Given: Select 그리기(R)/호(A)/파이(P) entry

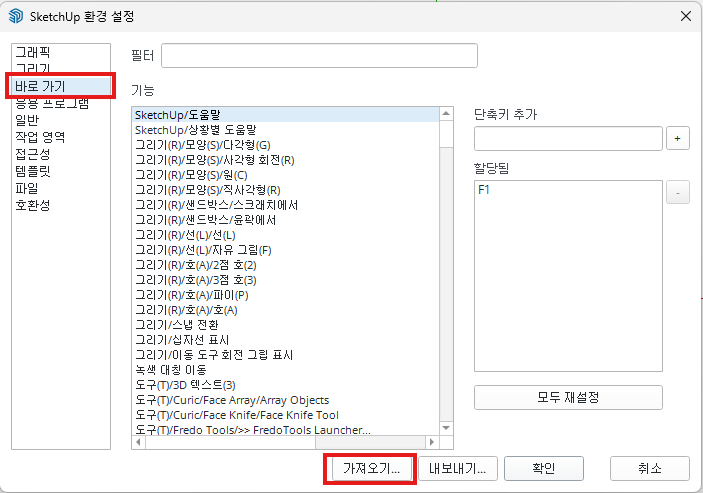Looking at the screenshot, I should [286, 295].
